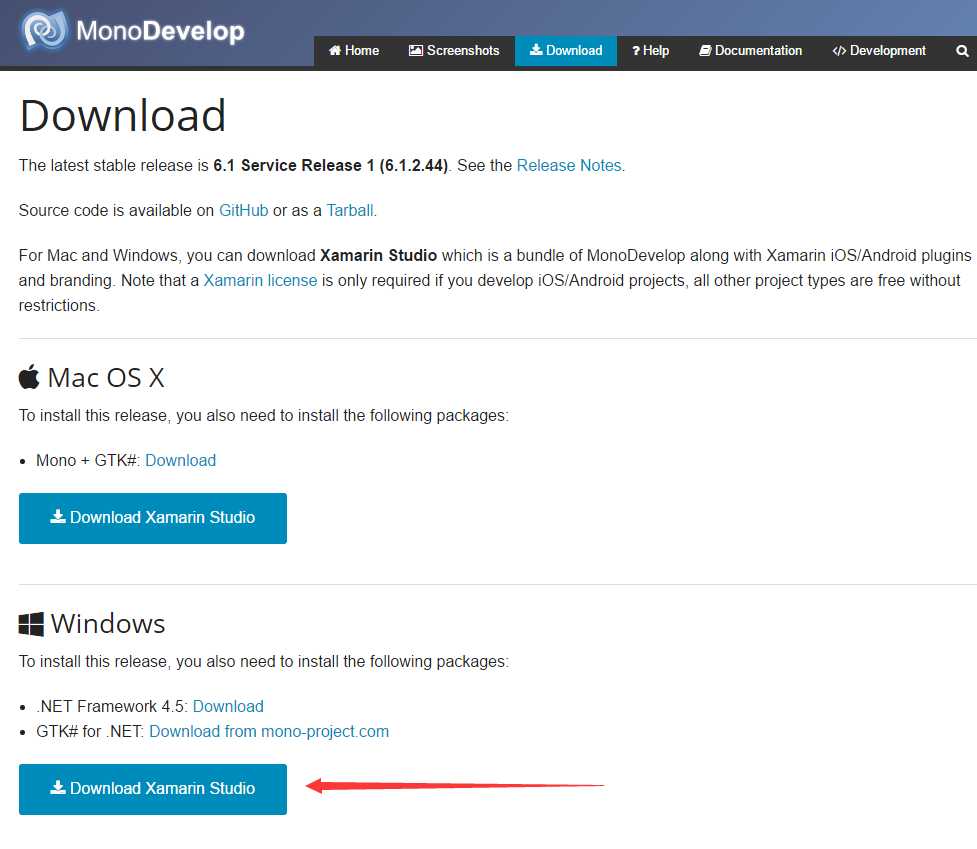The image size is (977, 849).
Task: Click the '6.1 Service Release 1 (6.1.2.44)' text
Action: [330, 166]
